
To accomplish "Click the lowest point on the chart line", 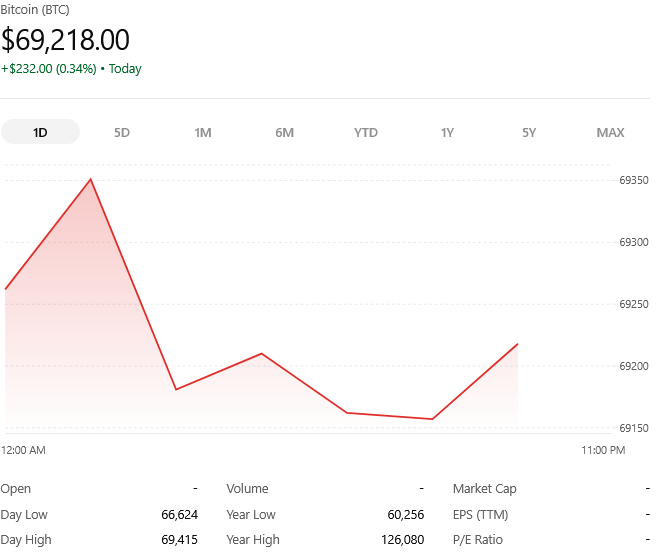I will tap(432, 419).
